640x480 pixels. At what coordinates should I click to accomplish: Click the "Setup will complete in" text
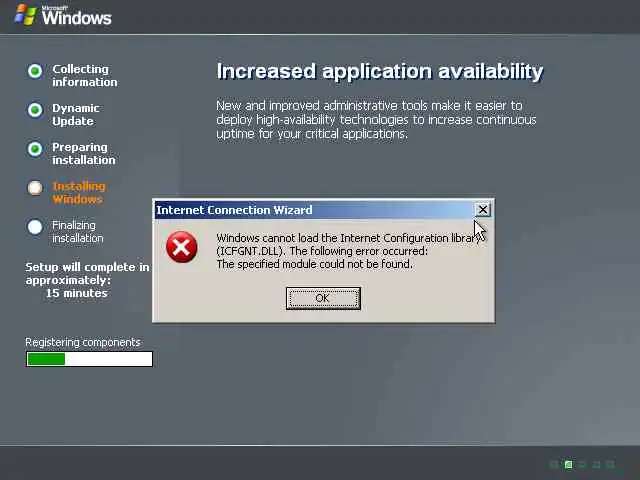(x=87, y=267)
